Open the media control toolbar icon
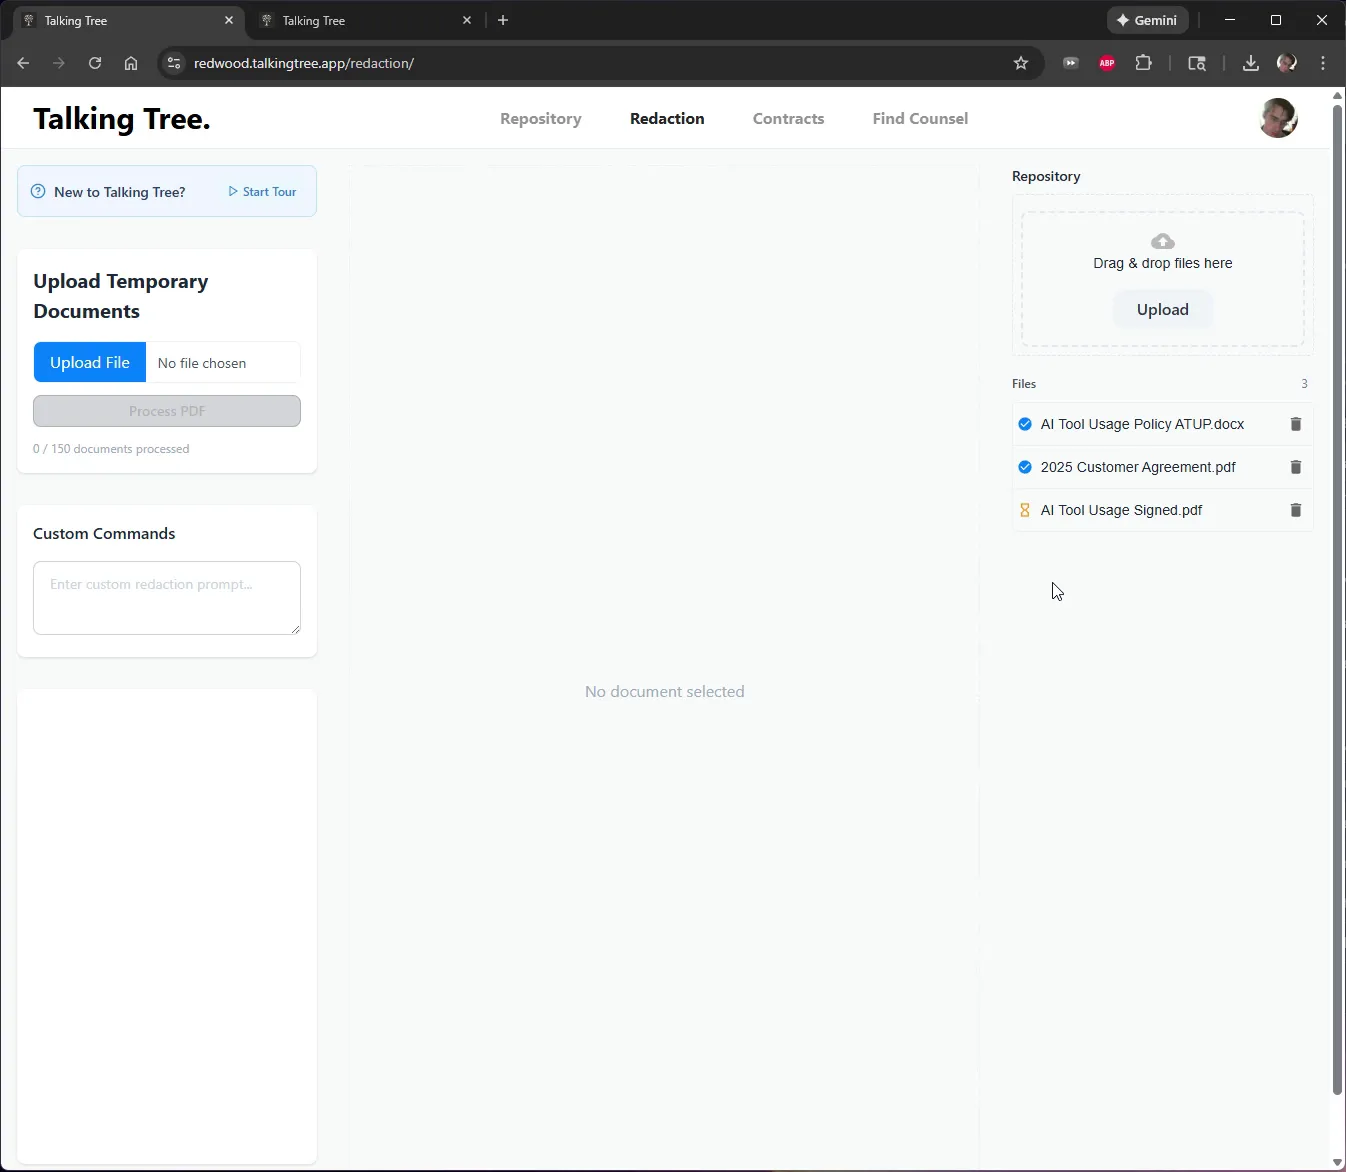1346x1172 pixels. tap(1071, 63)
